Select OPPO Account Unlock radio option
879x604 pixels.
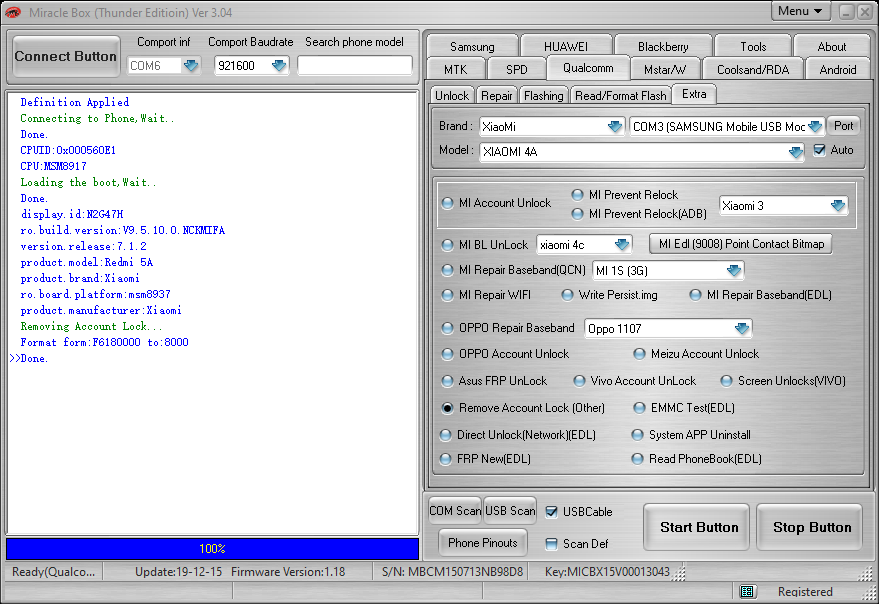click(447, 354)
